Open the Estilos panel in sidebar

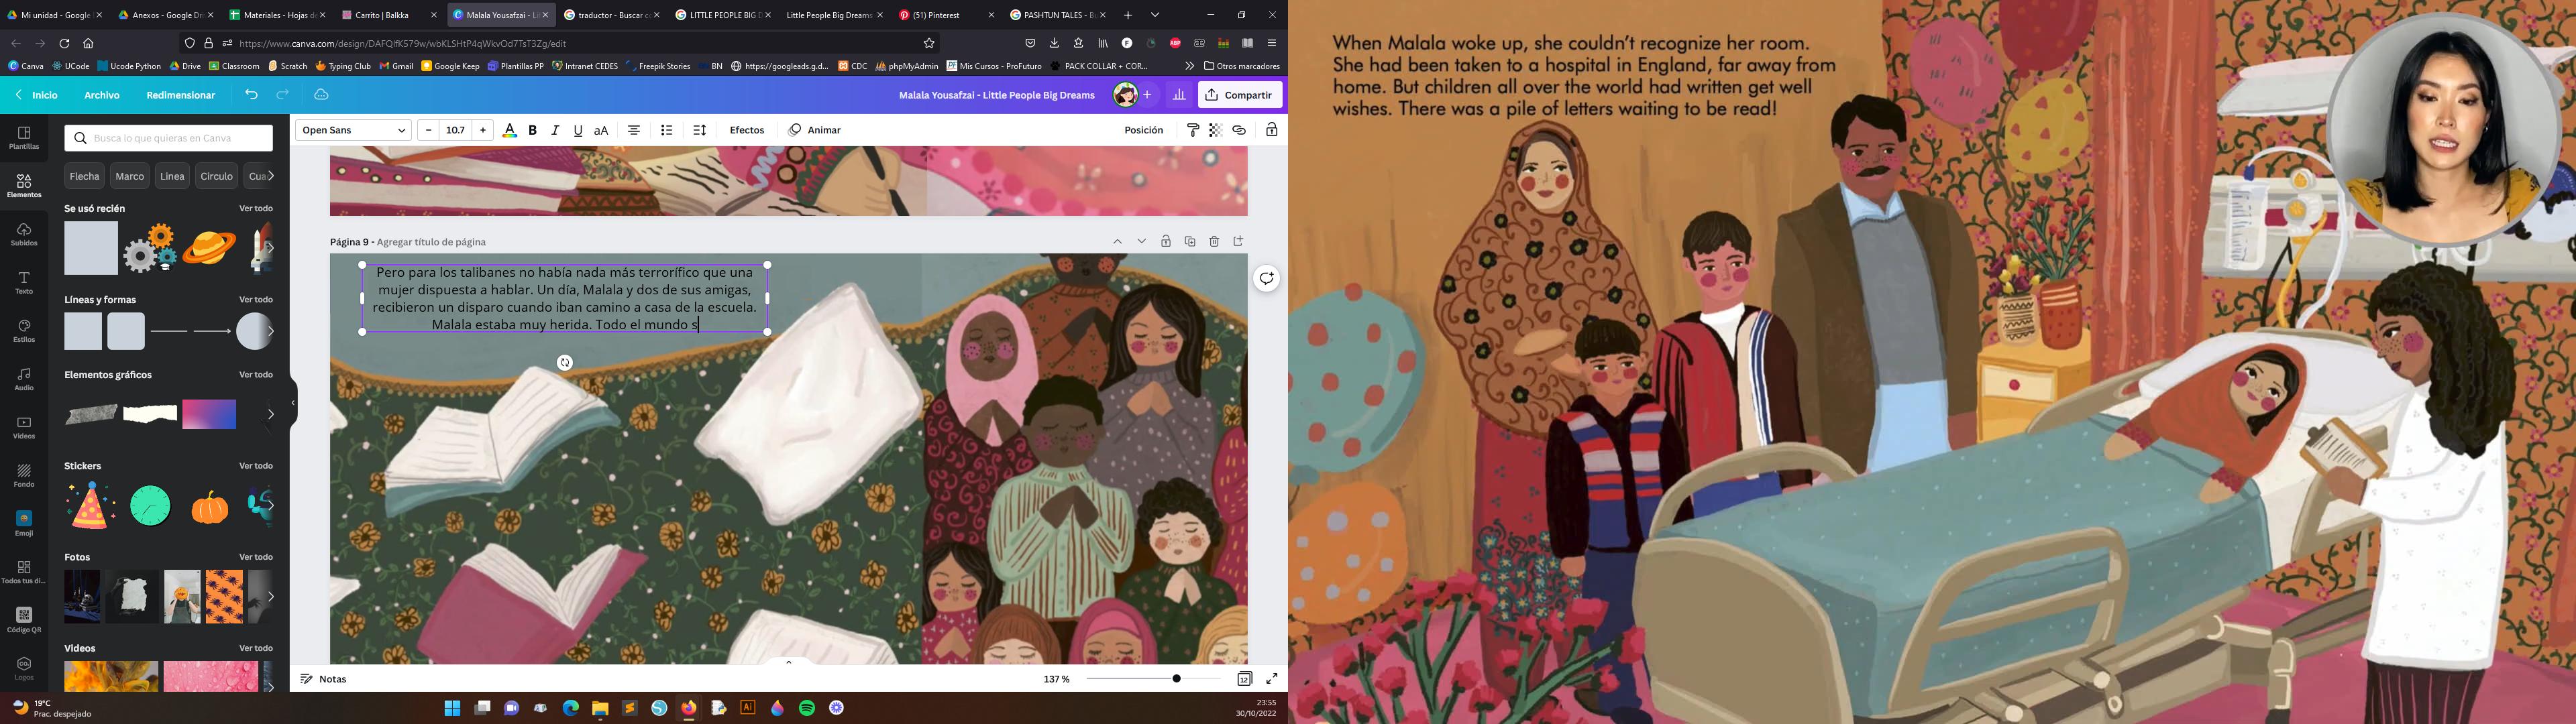[24, 331]
